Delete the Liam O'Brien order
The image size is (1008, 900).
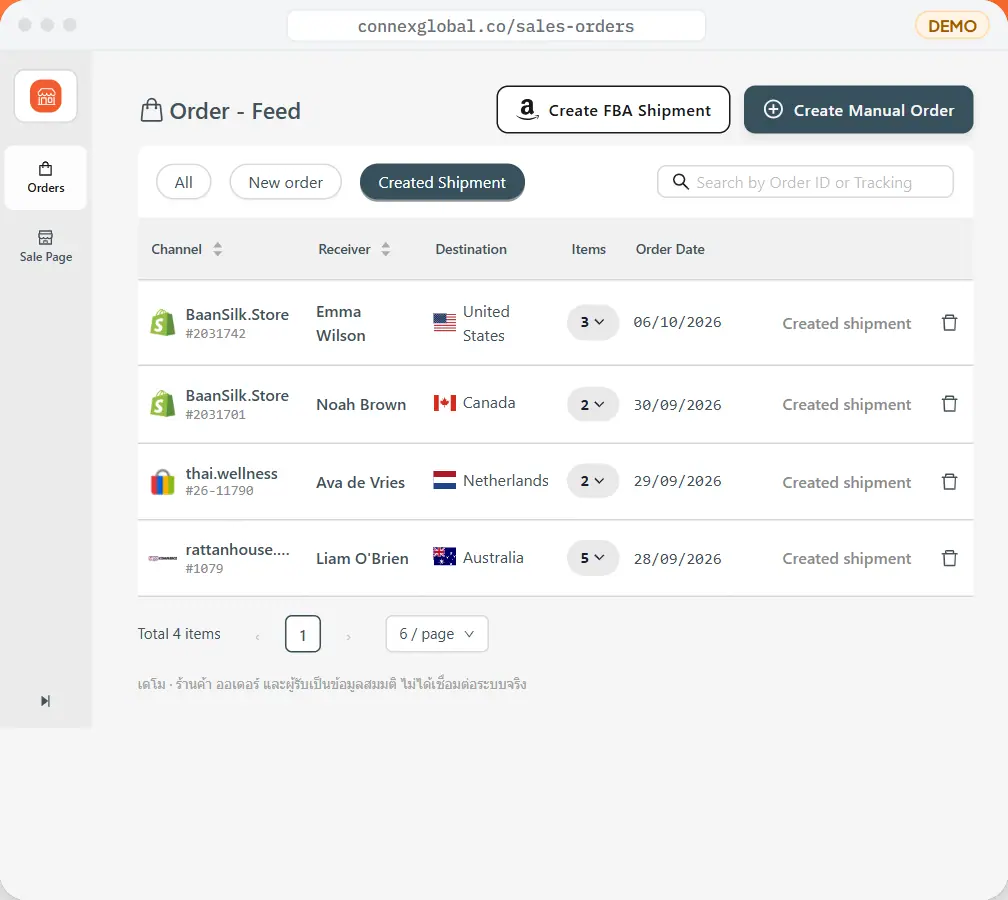(x=950, y=558)
